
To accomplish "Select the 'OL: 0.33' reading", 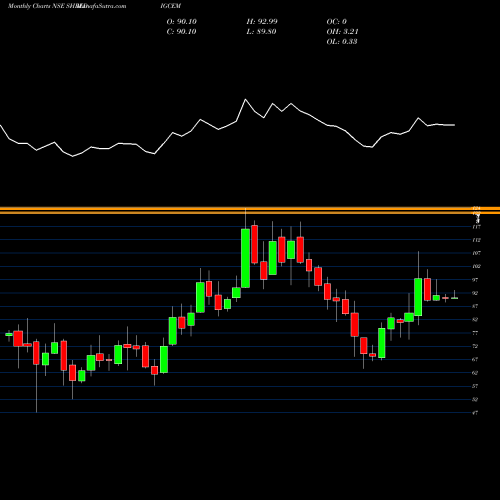I will coord(342,41).
